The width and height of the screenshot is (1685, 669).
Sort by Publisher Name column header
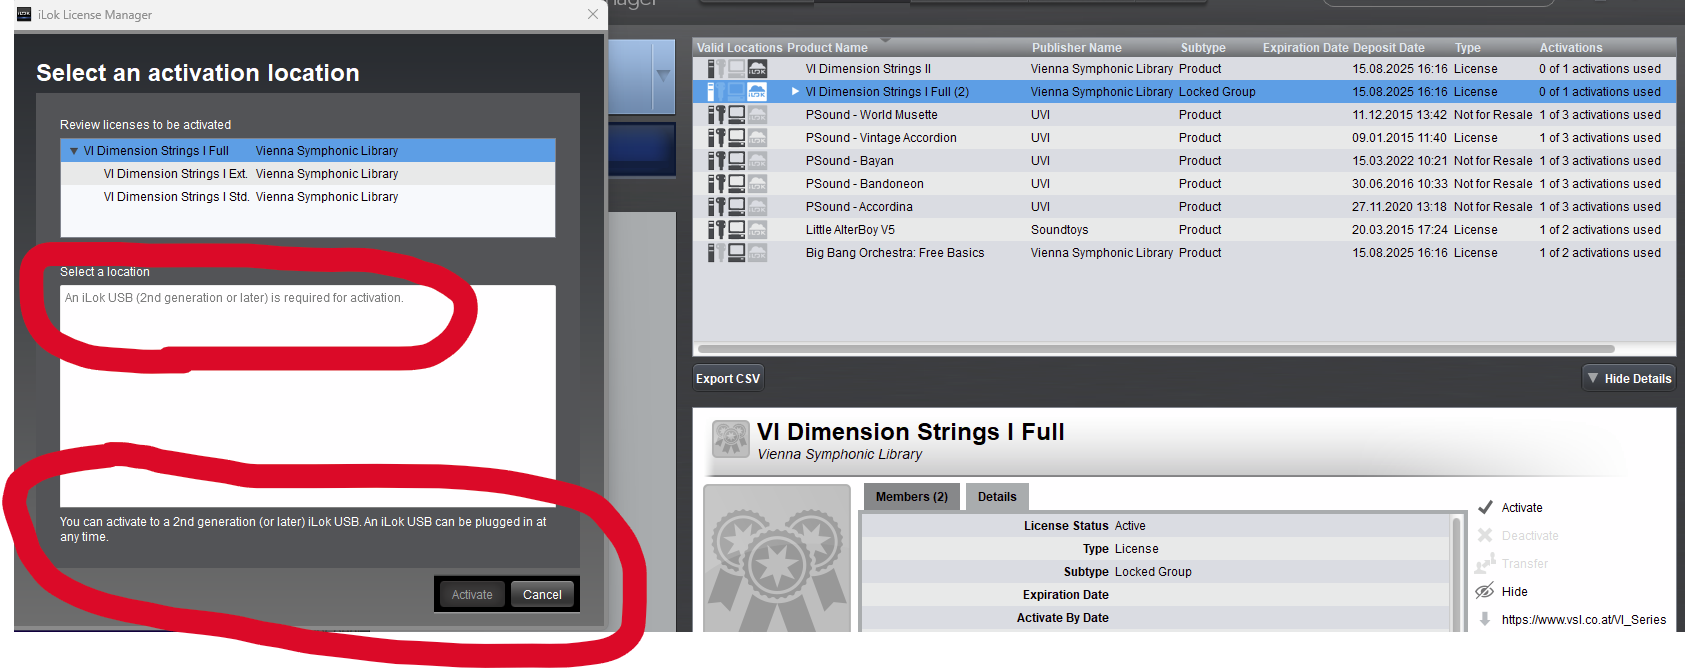1077,48
